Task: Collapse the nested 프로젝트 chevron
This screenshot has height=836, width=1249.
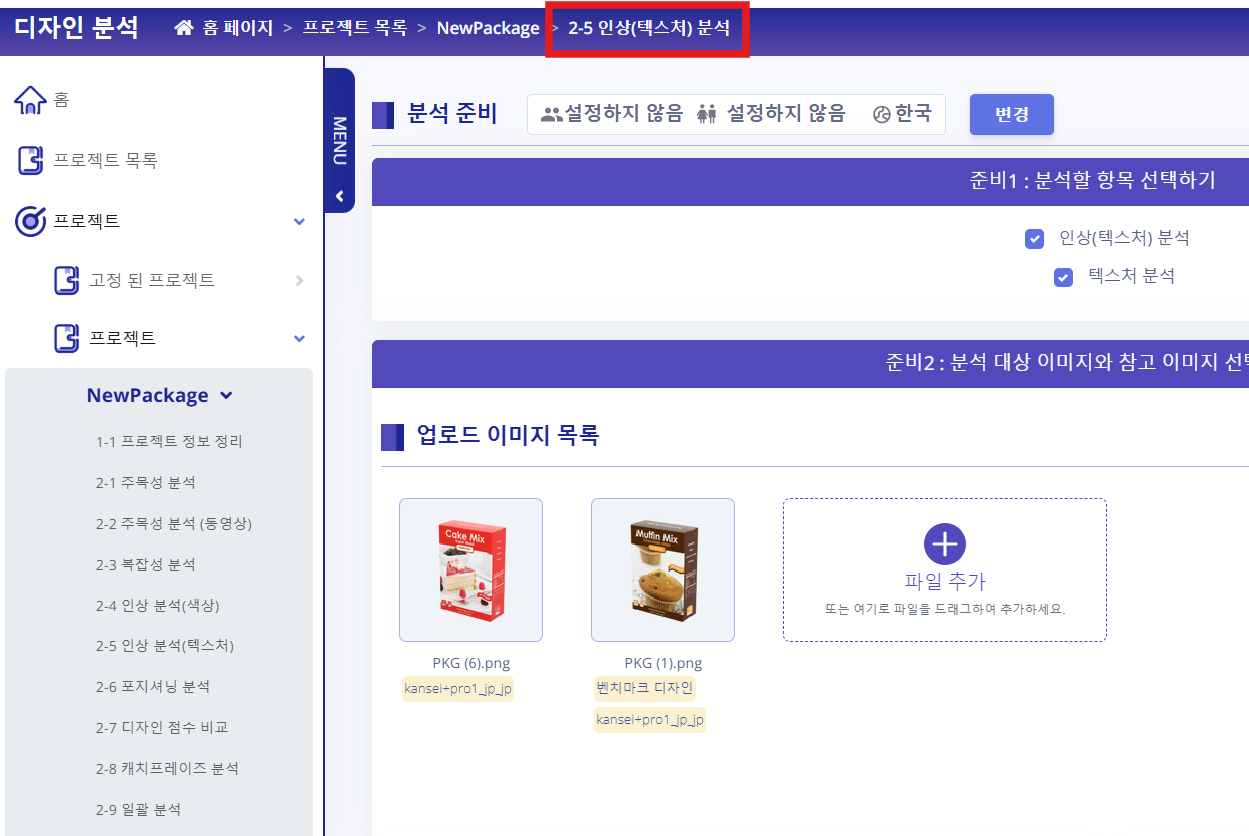Action: 299,339
